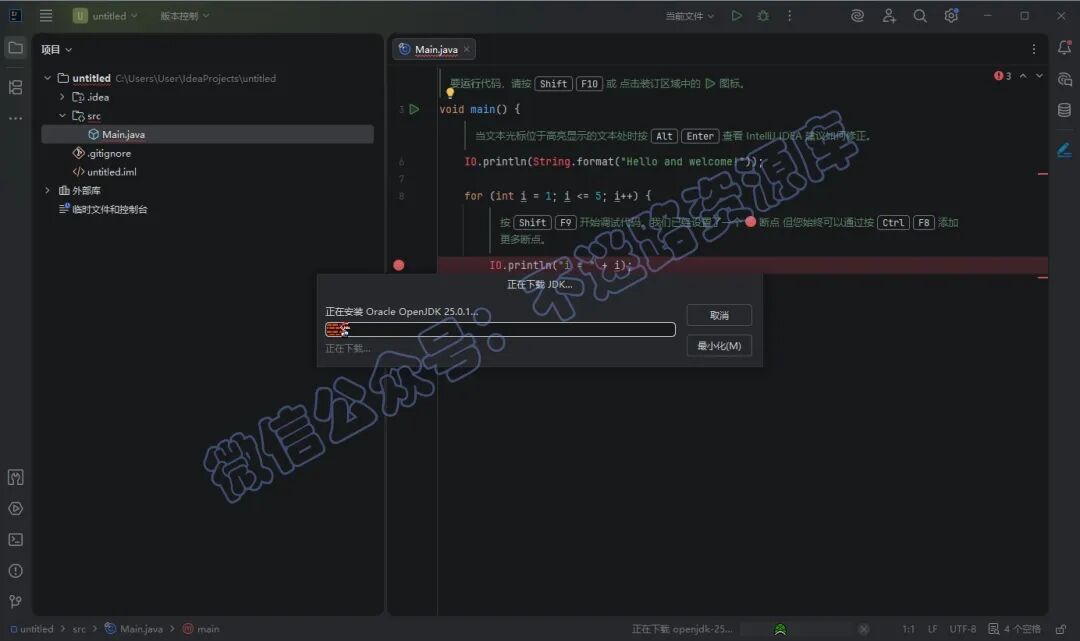This screenshot has height=641, width=1080.
Task: Open the blue pen tool window icon
Action: click(1064, 149)
